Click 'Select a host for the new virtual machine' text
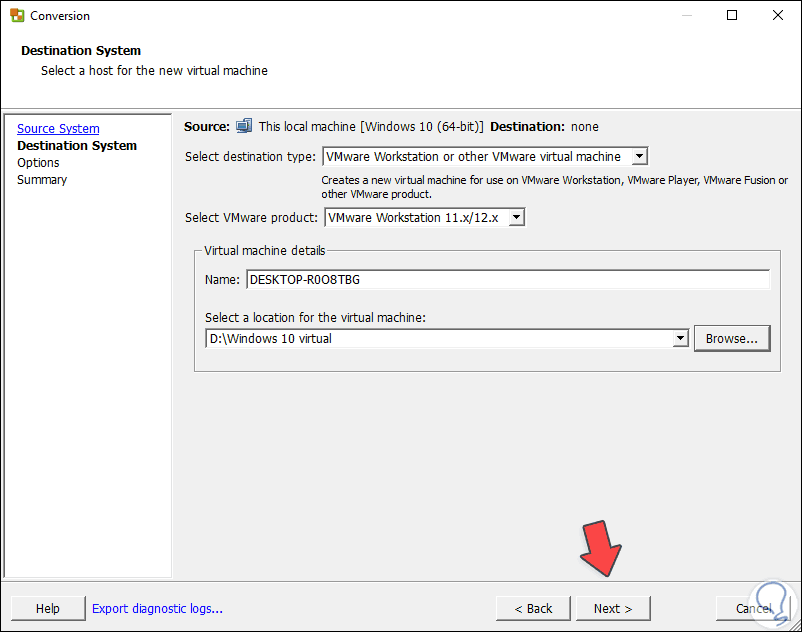Image resolution: width=802 pixels, height=632 pixels. 154,71
